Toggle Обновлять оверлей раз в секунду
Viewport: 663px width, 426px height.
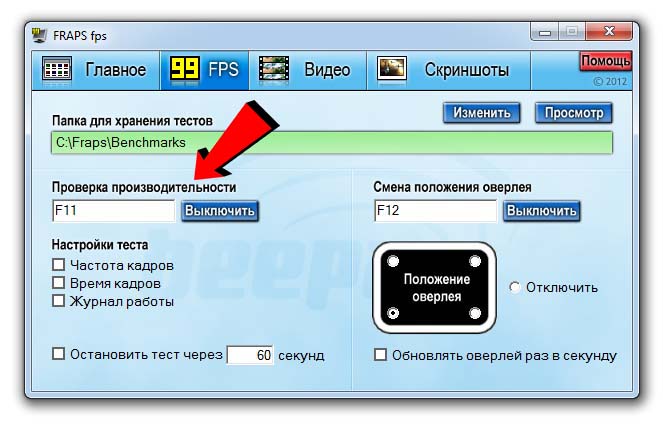click(x=380, y=355)
